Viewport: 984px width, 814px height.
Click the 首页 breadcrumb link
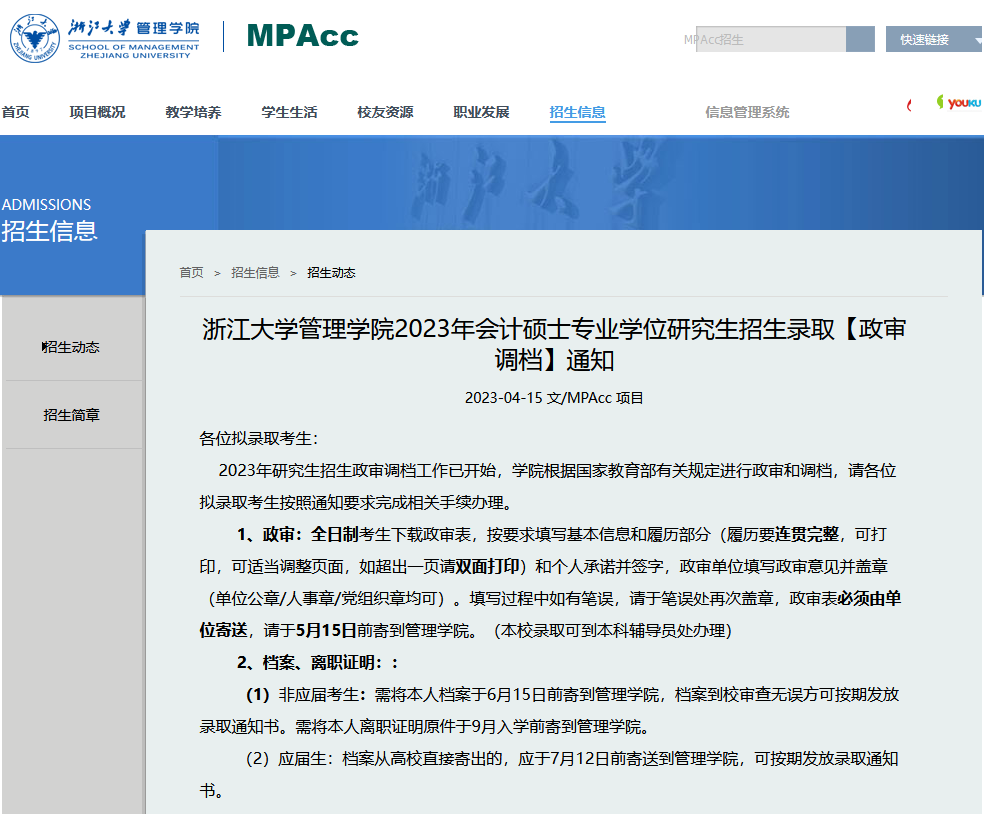(191, 272)
